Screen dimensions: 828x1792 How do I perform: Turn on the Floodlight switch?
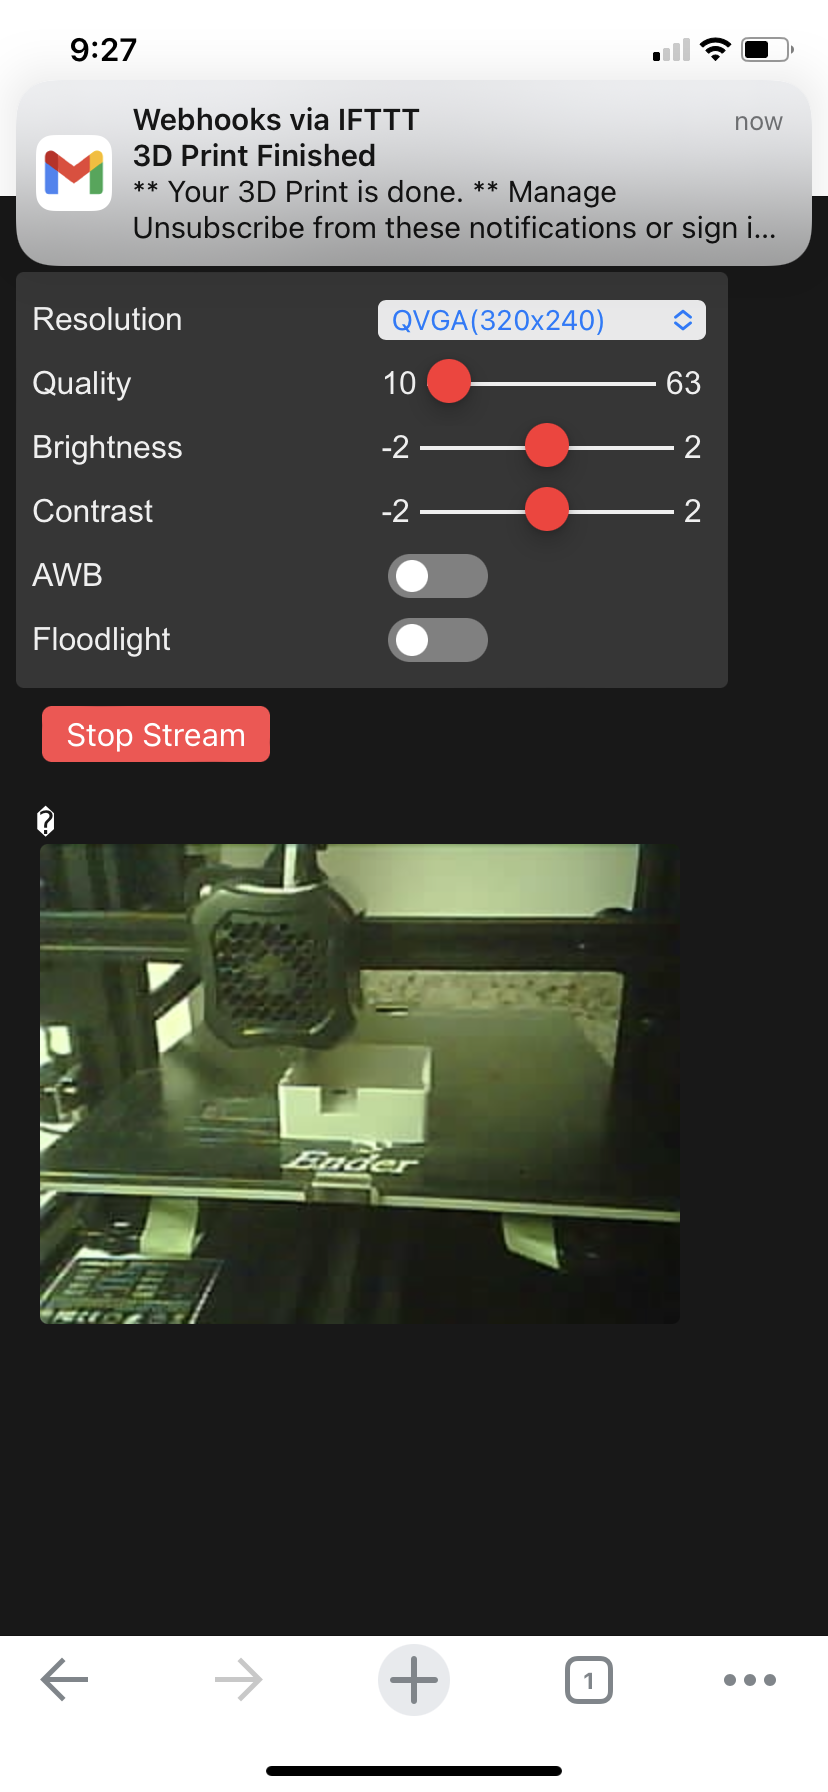(438, 640)
